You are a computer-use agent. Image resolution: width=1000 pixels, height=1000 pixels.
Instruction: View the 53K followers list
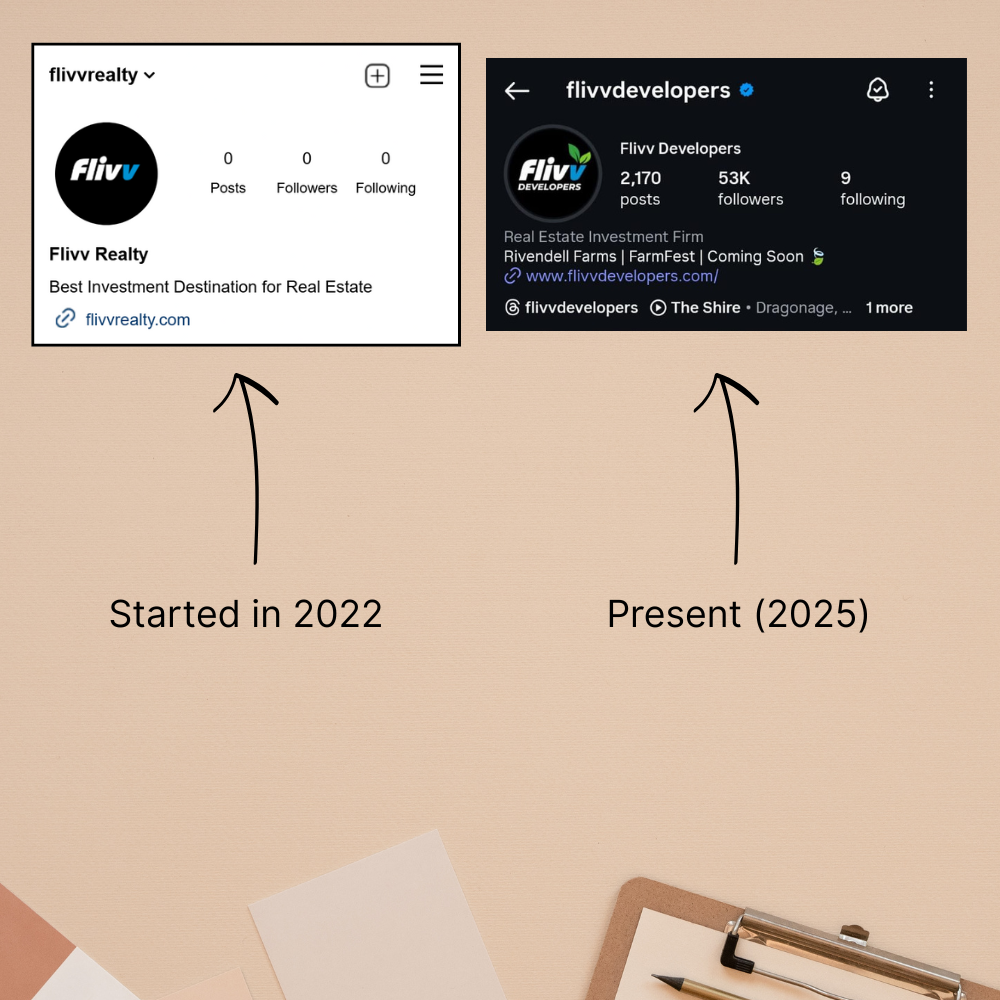click(750, 188)
